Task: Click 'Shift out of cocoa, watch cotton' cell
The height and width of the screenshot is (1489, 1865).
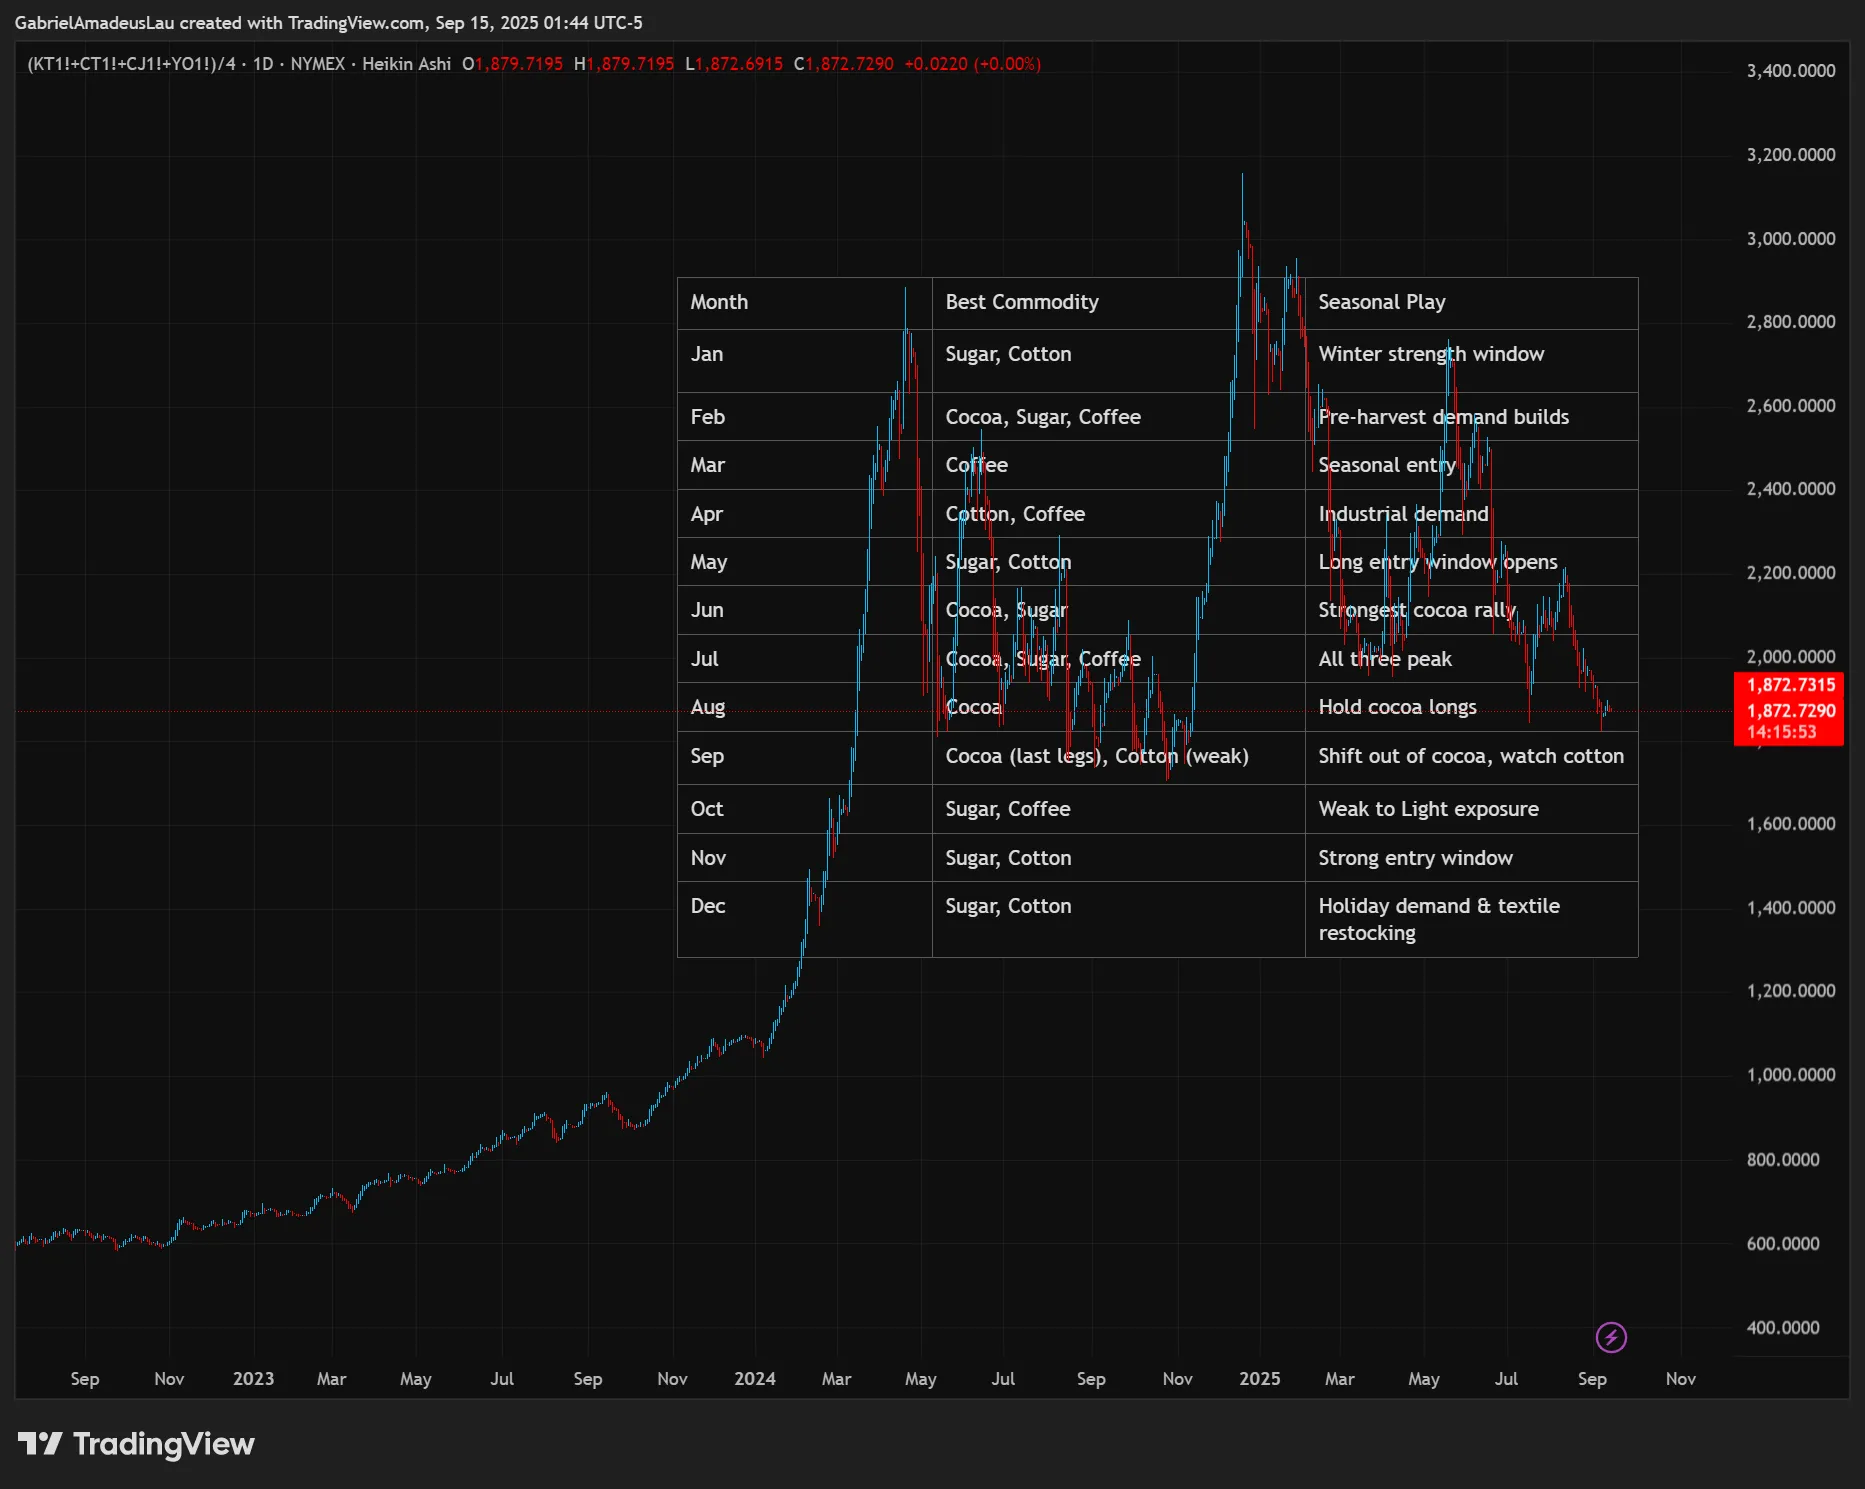Action: 1471,756
